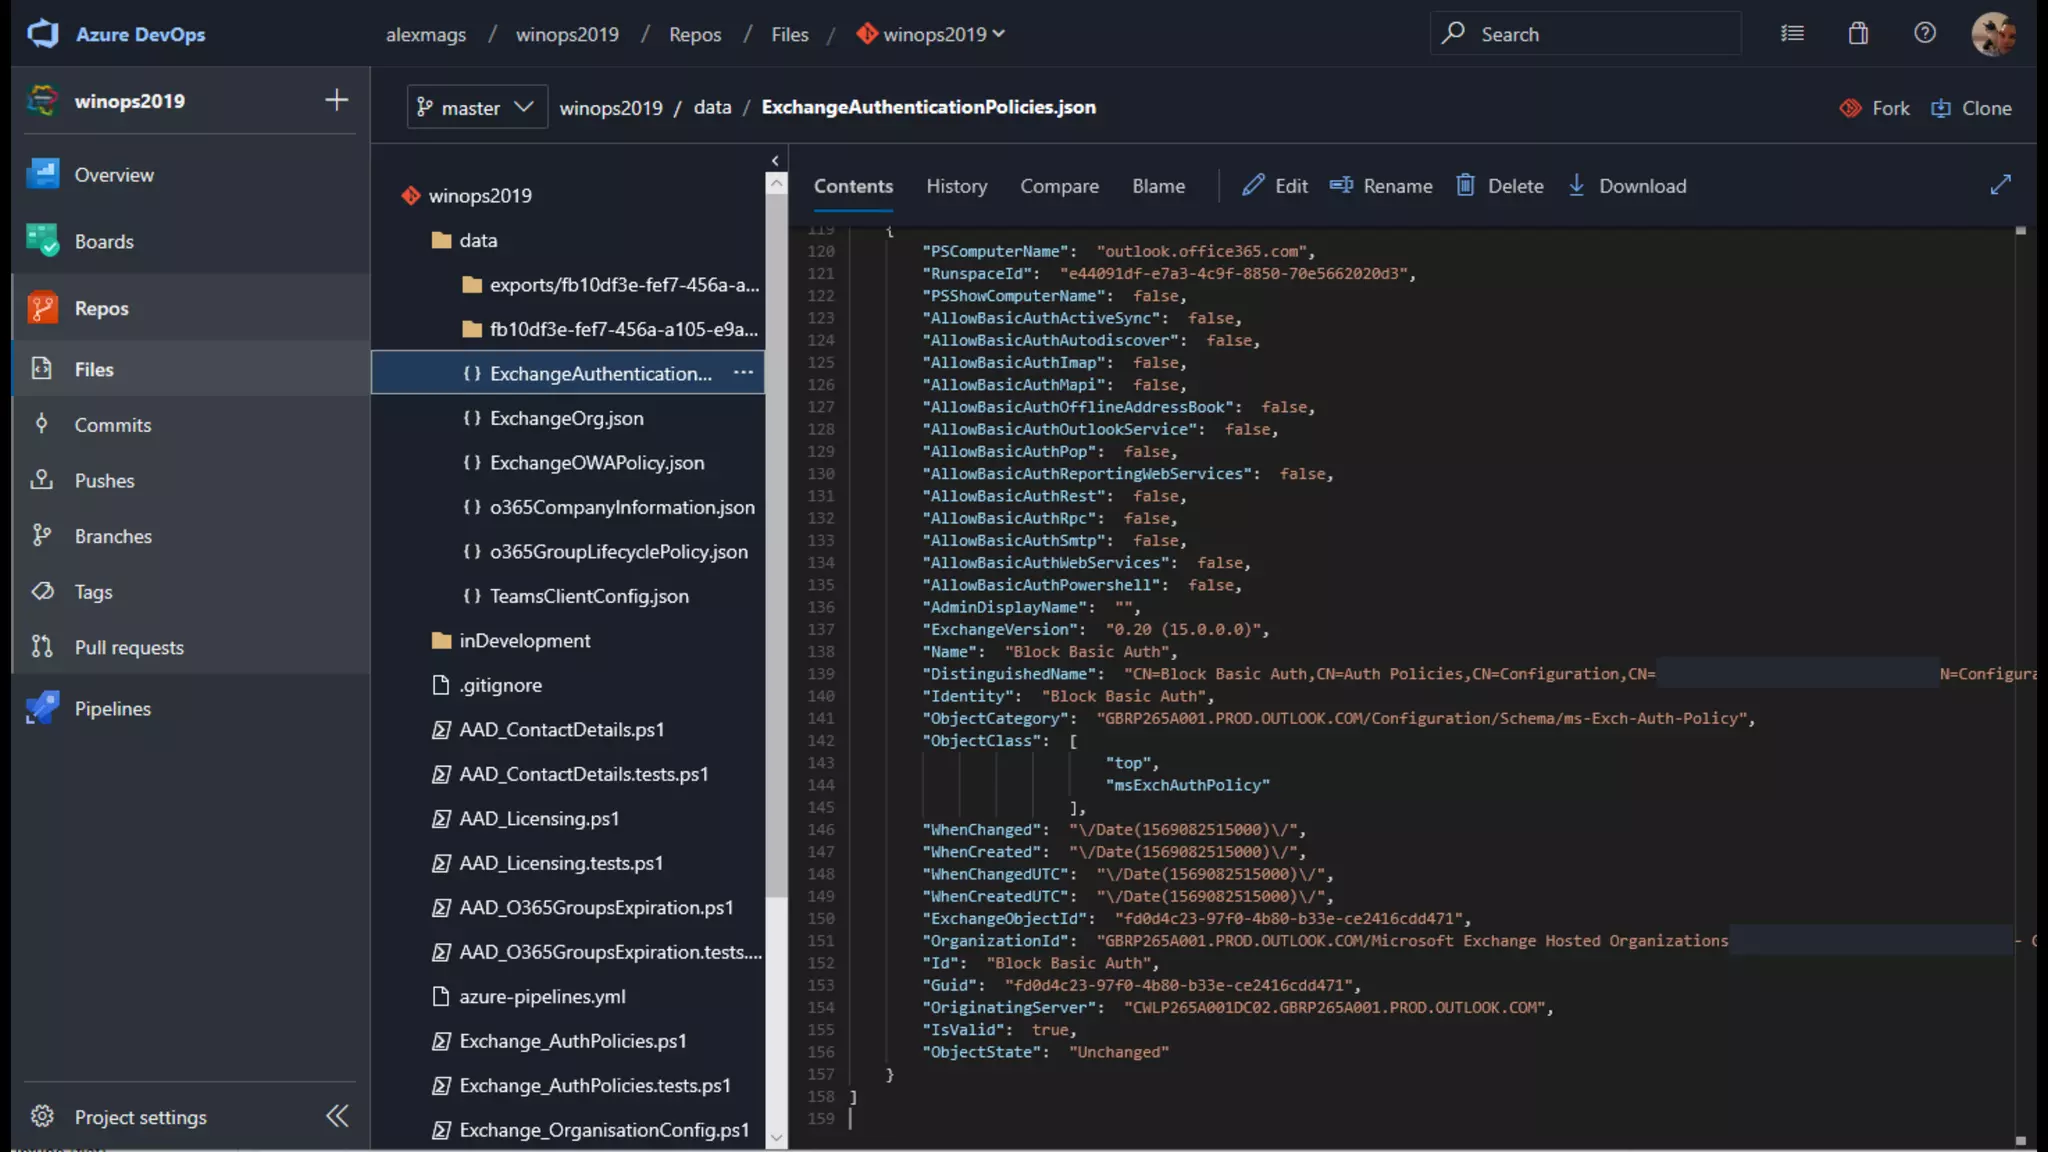2048x1152 pixels.
Task: Open the master branch dropdown
Action: 477,107
